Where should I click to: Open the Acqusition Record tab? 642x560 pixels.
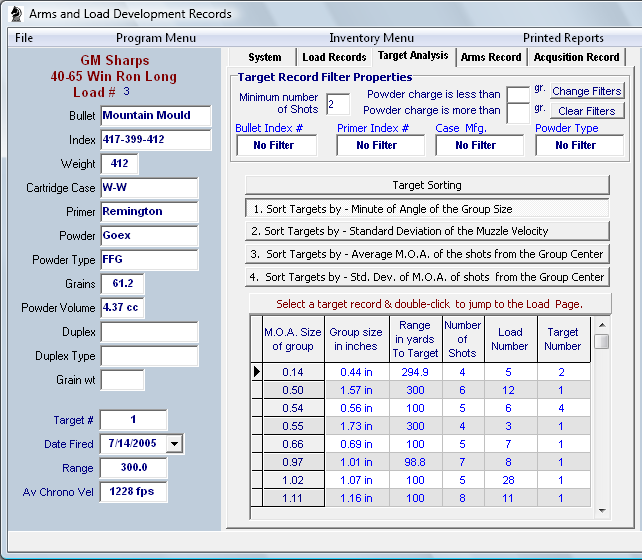[x=576, y=57]
